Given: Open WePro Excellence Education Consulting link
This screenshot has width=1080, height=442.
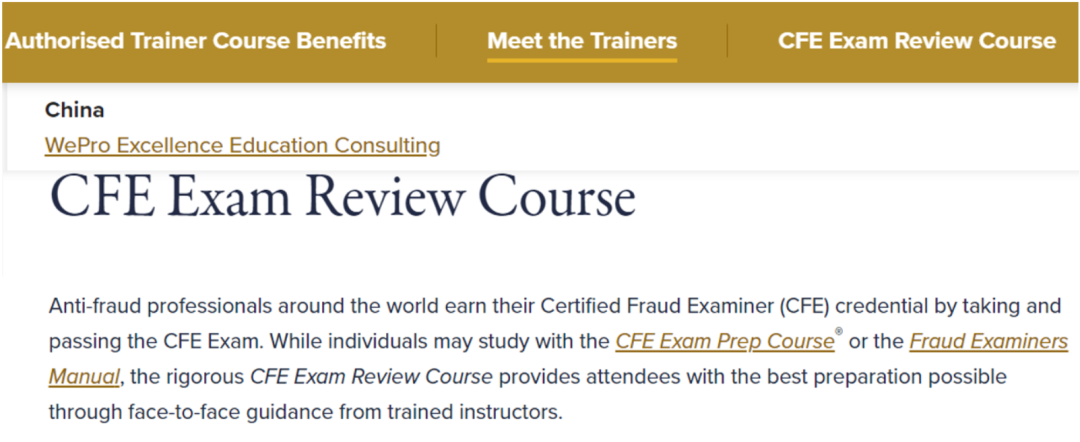Looking at the screenshot, I should 242,145.
